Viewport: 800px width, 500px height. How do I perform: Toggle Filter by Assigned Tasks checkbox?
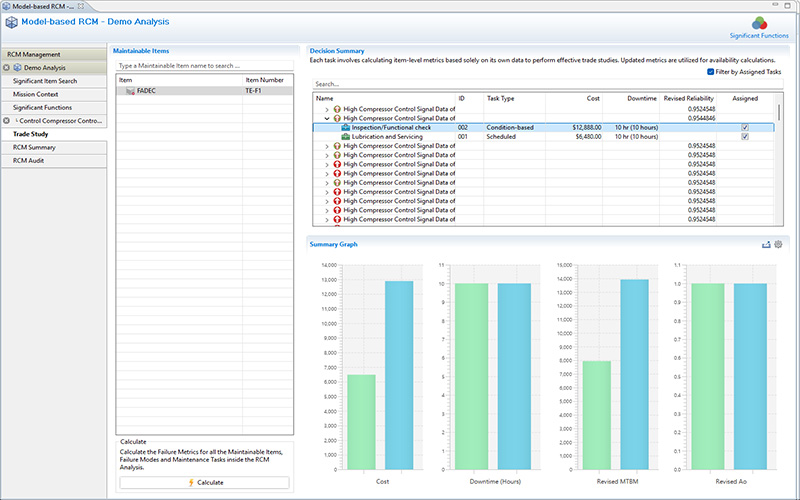pyautogui.click(x=710, y=72)
